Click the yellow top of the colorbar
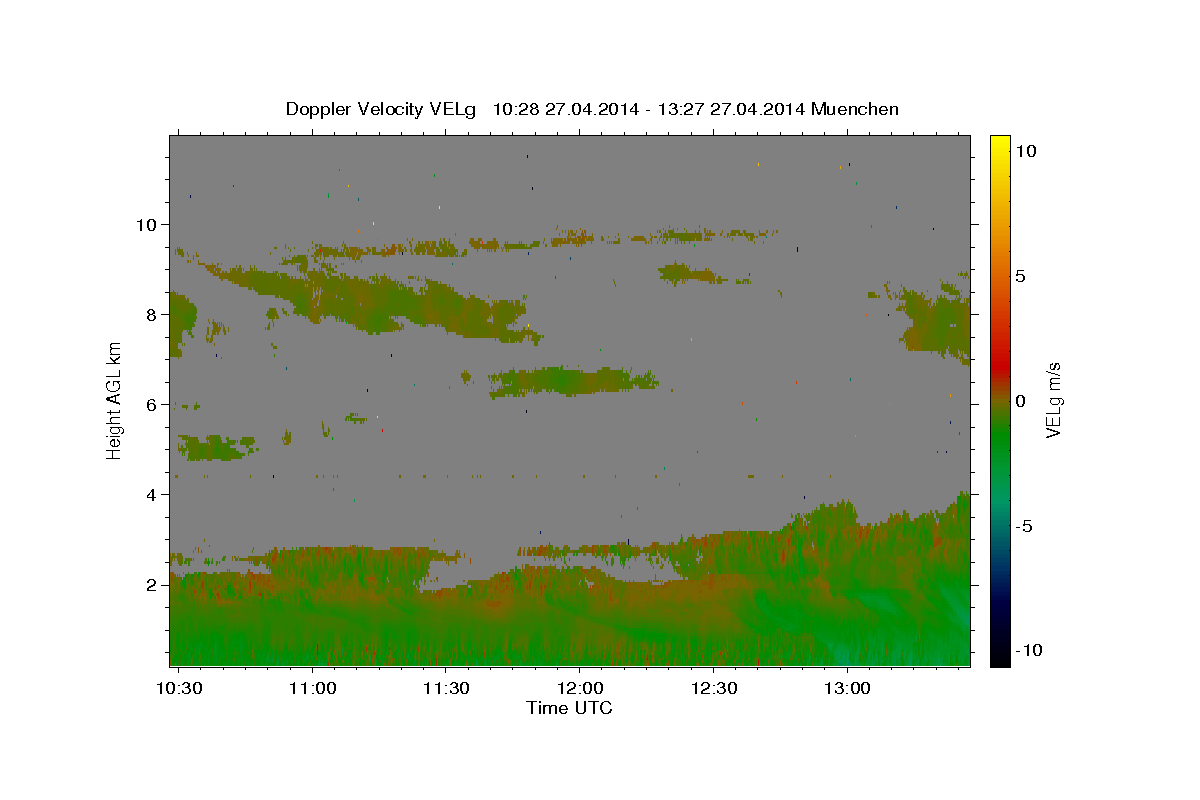 coord(1000,145)
